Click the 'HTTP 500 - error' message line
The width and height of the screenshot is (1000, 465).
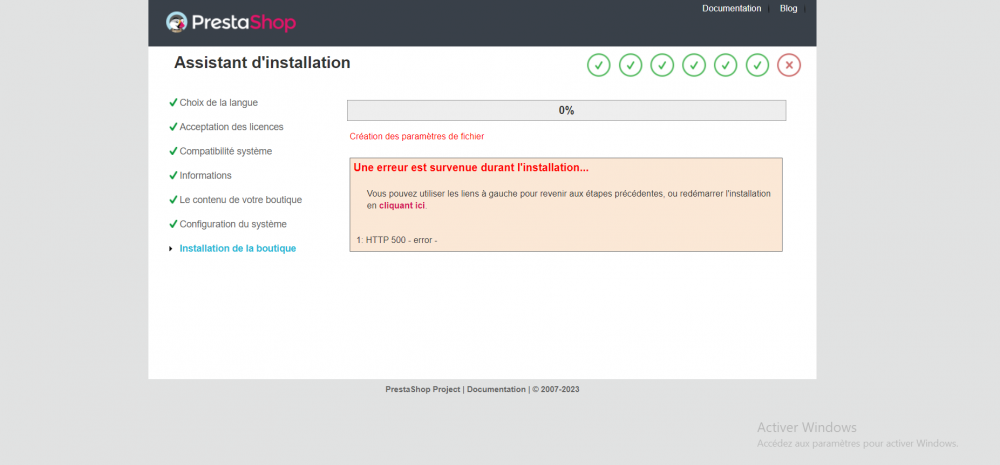click(x=397, y=240)
